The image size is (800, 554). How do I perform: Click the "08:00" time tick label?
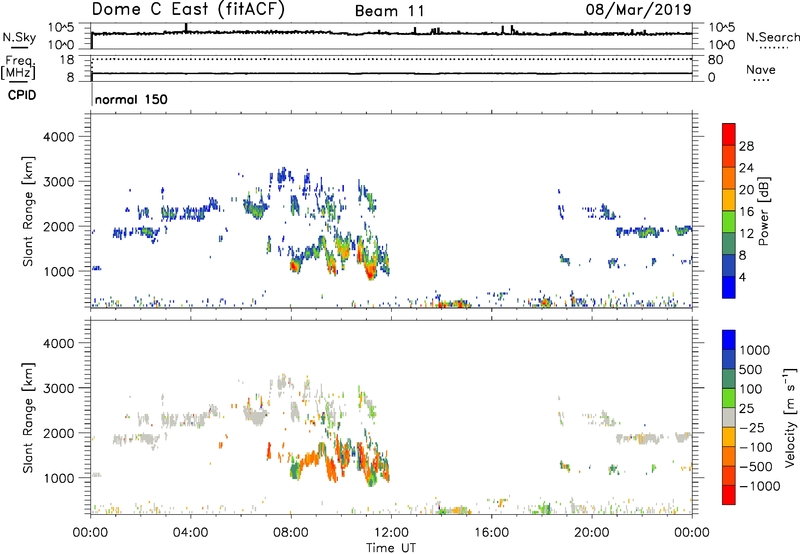[x=290, y=533]
